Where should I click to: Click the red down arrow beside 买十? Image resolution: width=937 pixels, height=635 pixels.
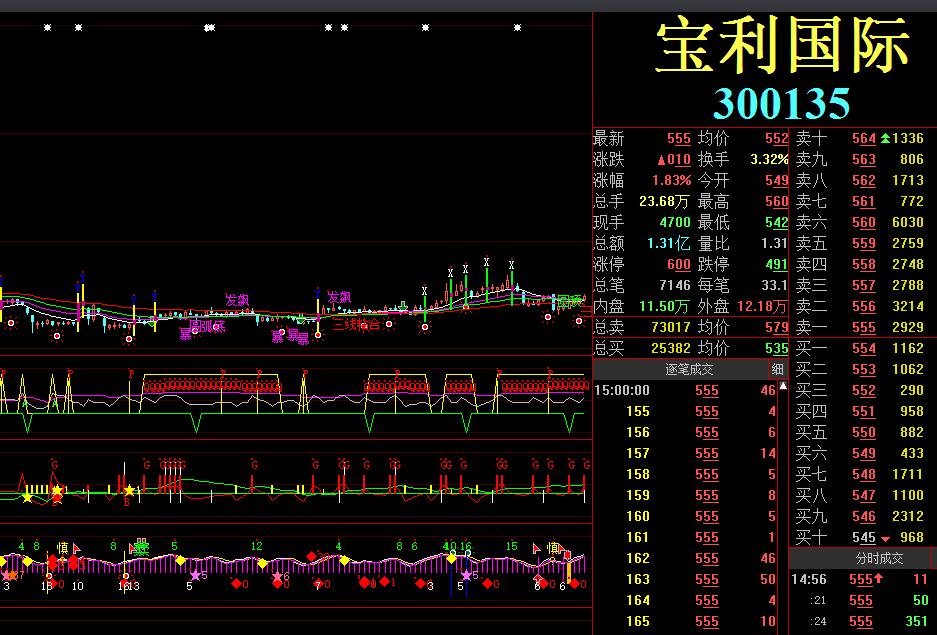click(x=885, y=538)
